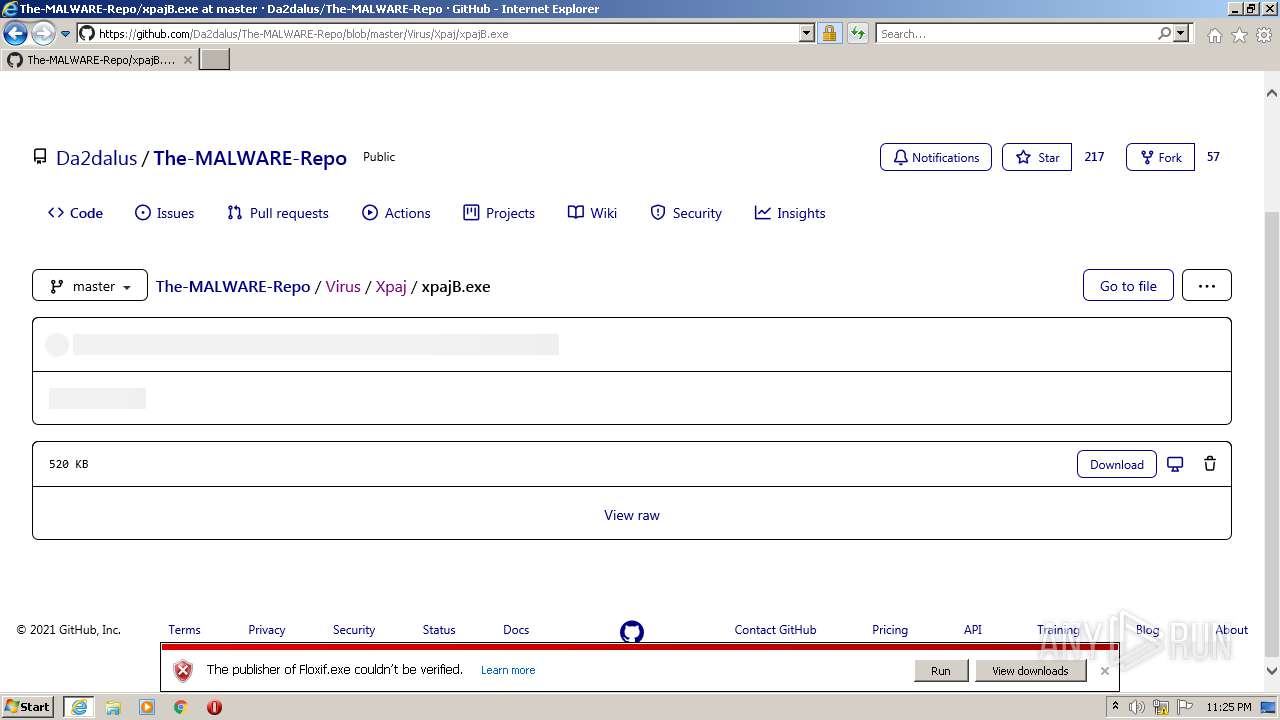1280x720 pixels.
Task: Open the repository Security tab
Action: [x=686, y=213]
